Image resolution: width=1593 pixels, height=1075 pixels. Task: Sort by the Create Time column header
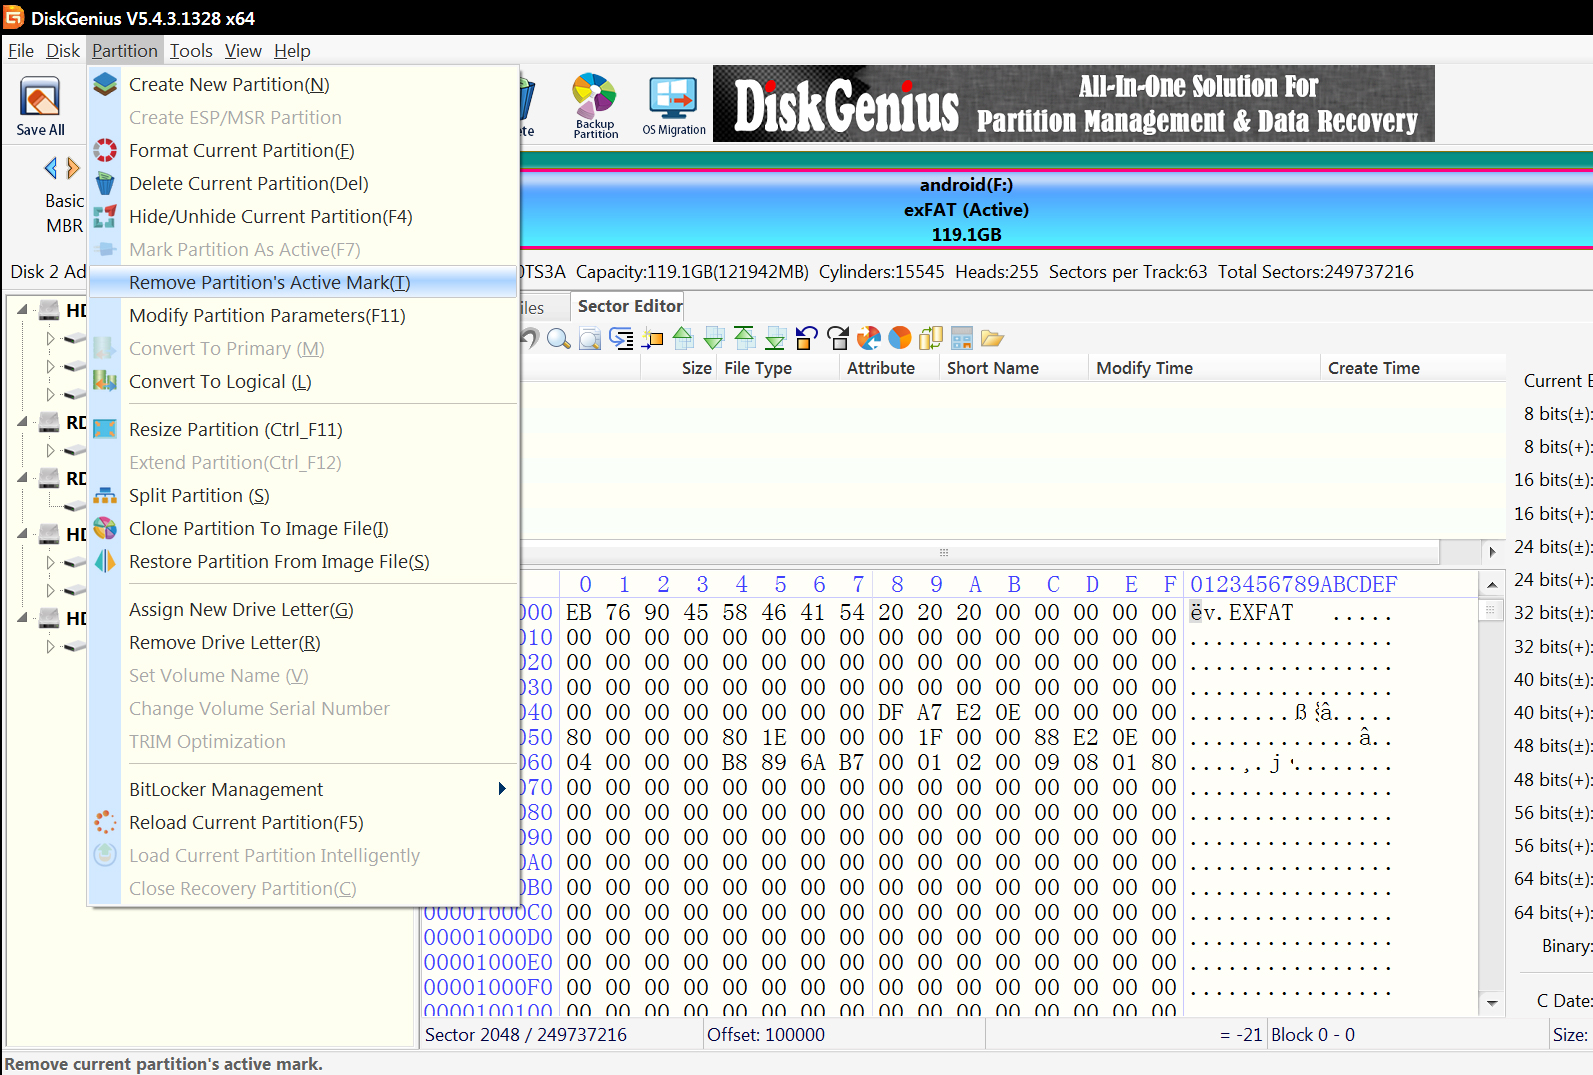coord(1412,368)
